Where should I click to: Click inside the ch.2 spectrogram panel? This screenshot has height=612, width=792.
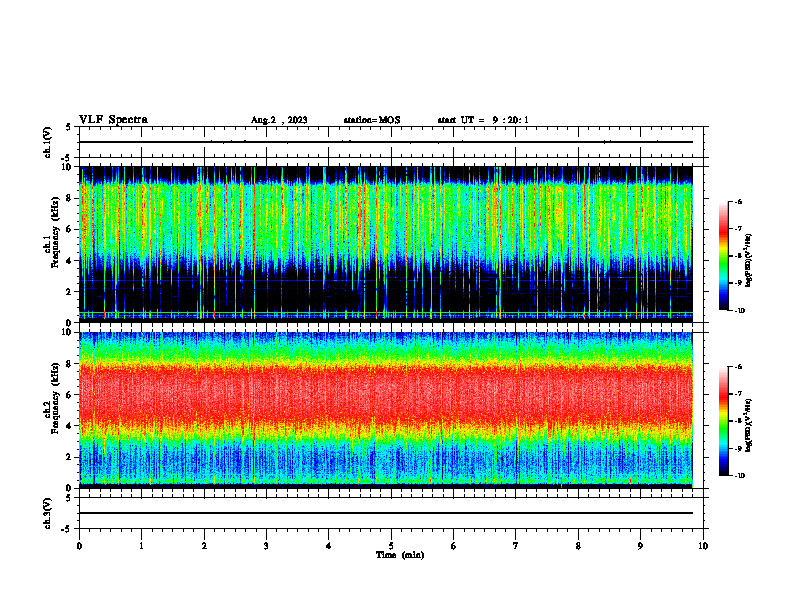[386, 410]
